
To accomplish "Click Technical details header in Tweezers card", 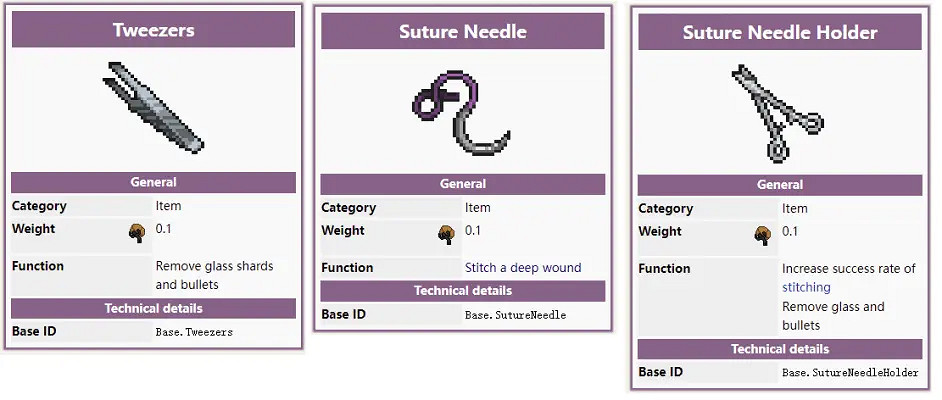I will (153, 308).
